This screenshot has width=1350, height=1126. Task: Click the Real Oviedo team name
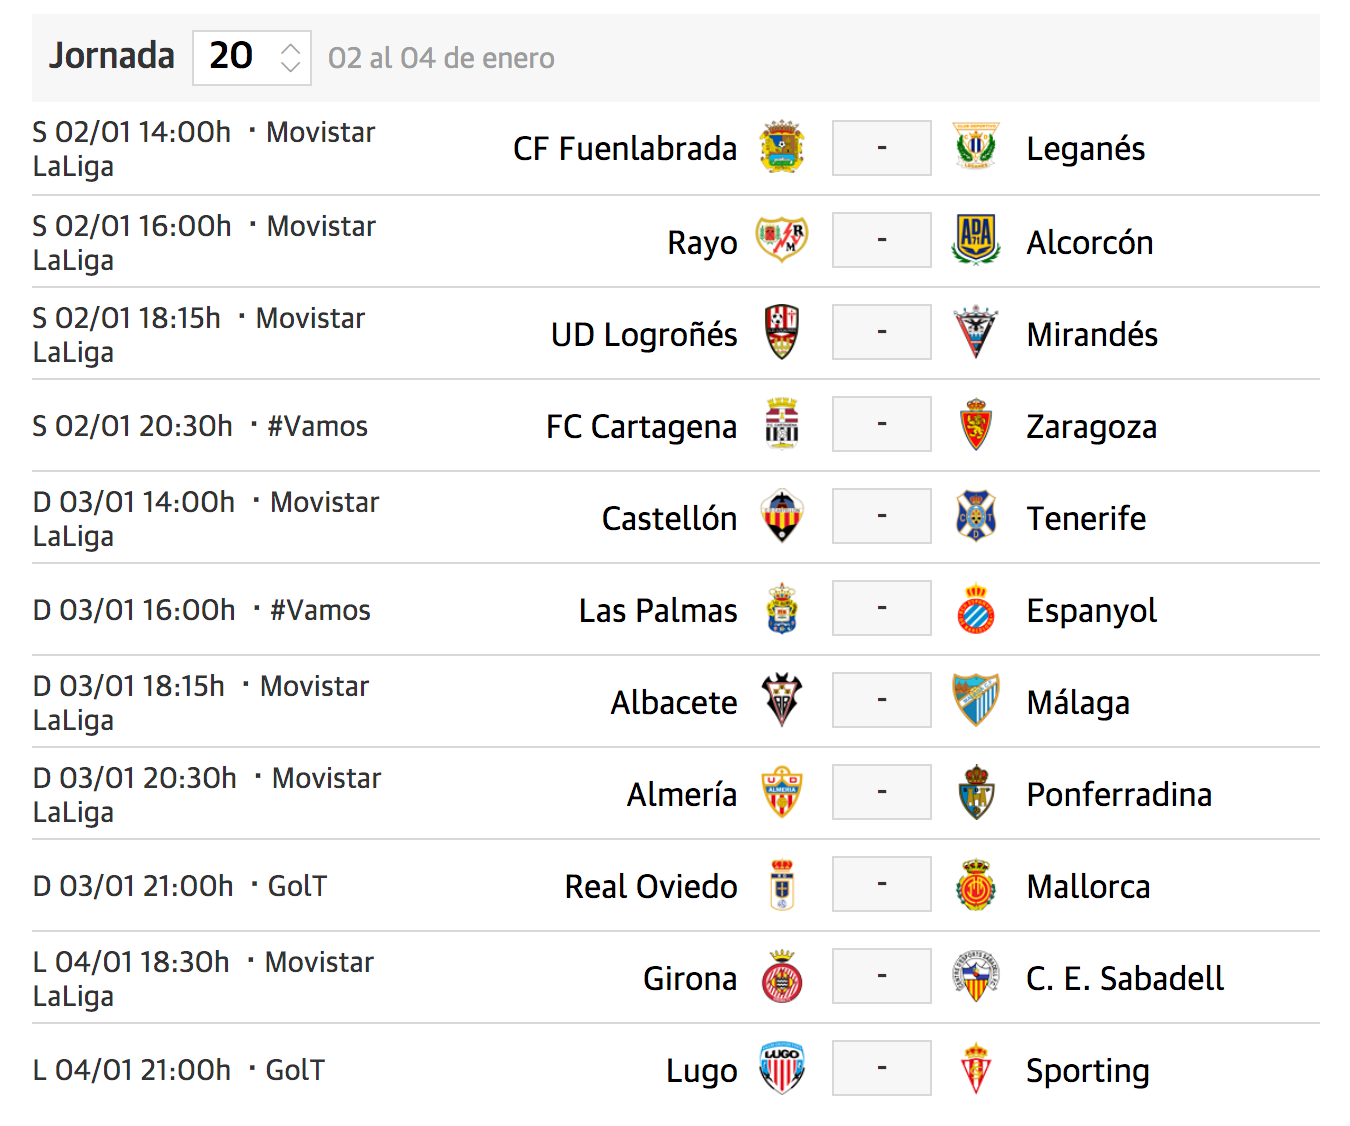[651, 886]
